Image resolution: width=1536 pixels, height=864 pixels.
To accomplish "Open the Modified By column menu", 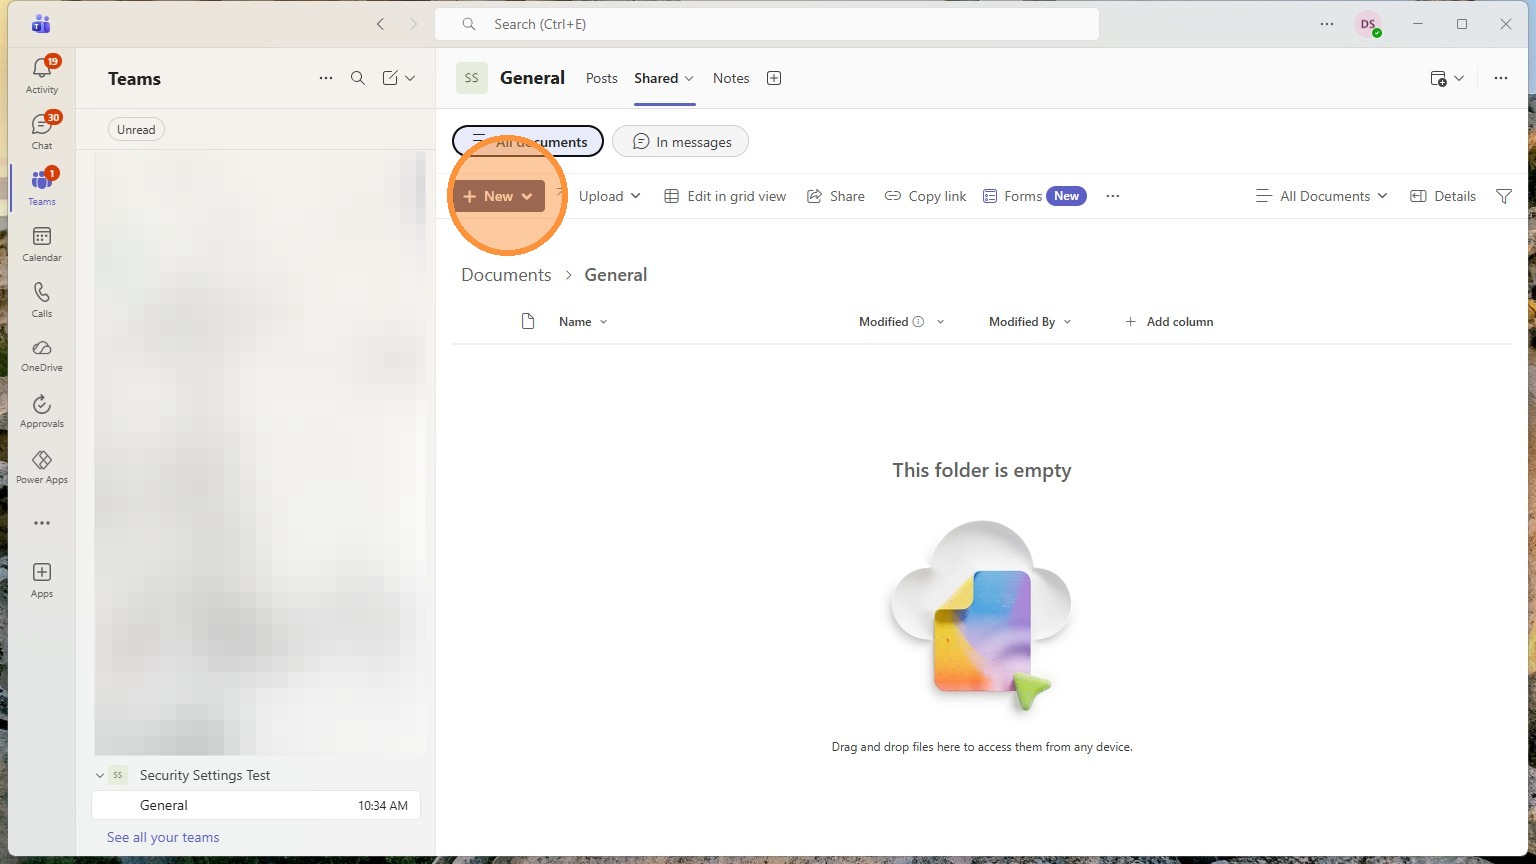I will 1030,322.
